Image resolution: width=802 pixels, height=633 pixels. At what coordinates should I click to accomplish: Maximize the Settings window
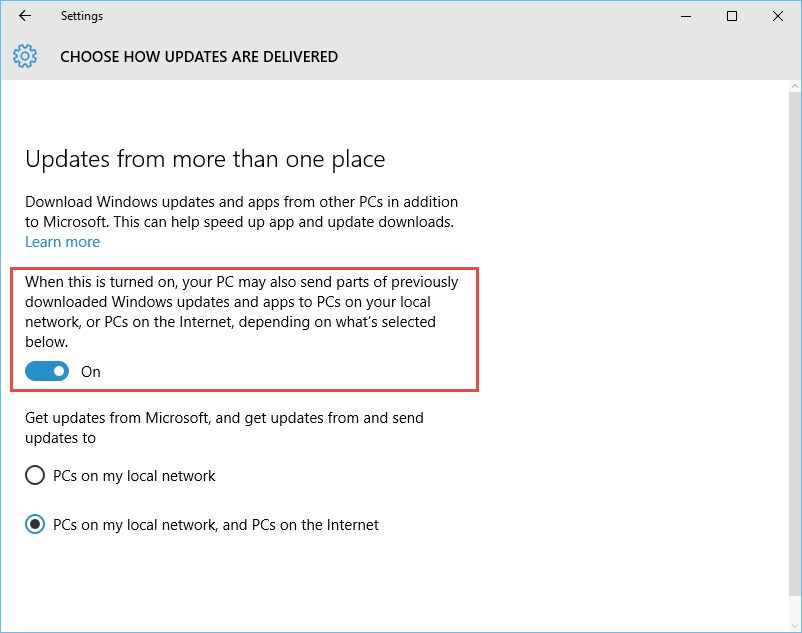tap(731, 15)
